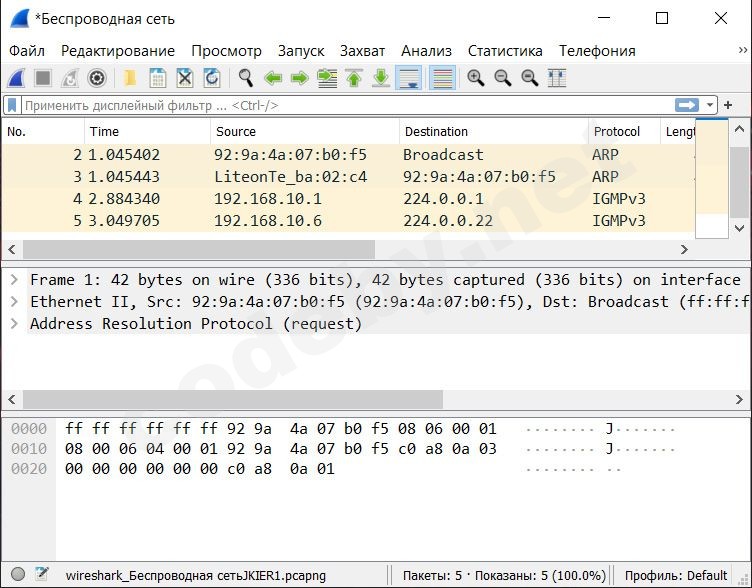Open the Запуск menu

tap(301, 51)
